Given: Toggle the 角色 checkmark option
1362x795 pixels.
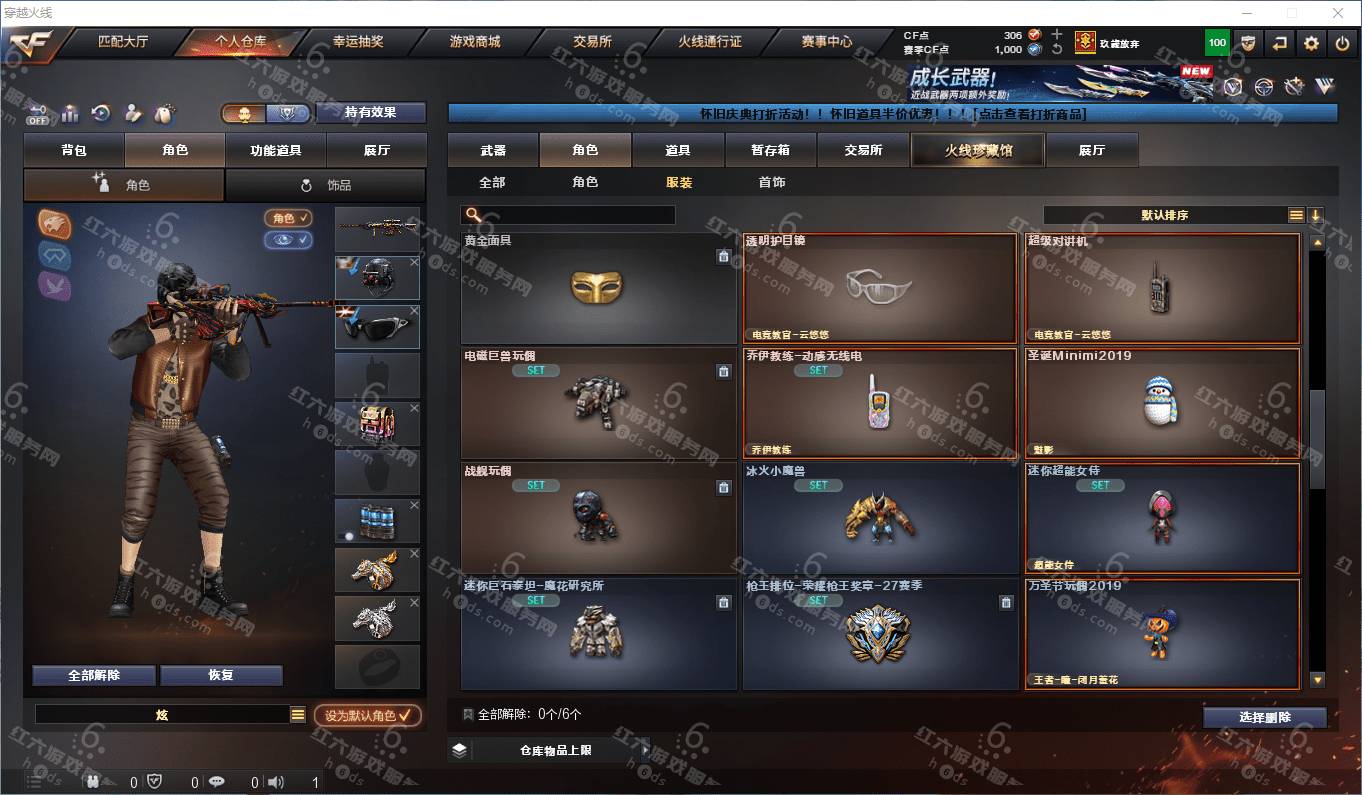Looking at the screenshot, I should (x=288, y=218).
